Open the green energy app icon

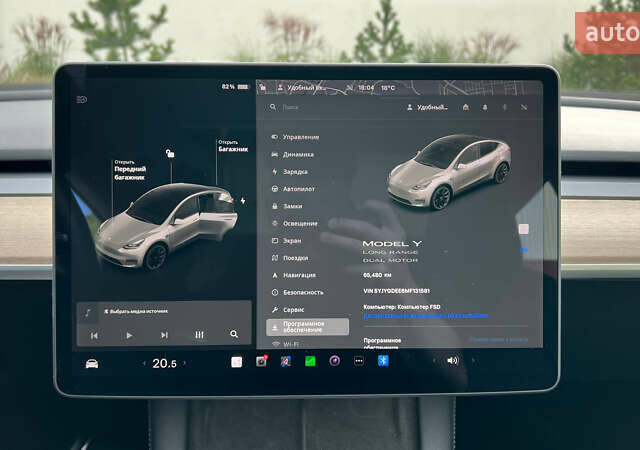[x=310, y=361]
